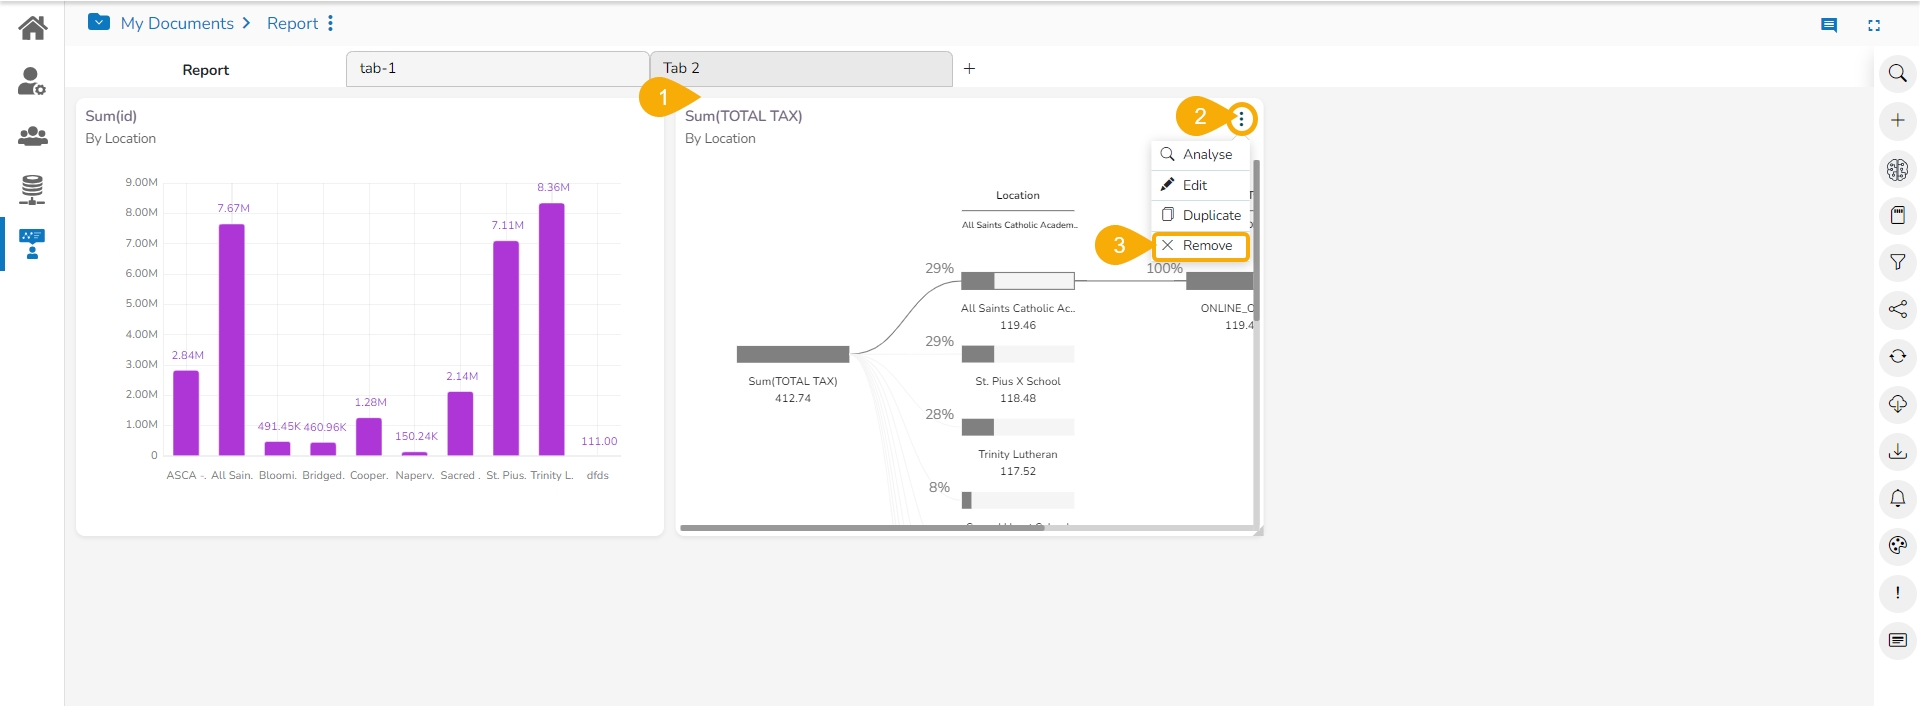Viewport: 1920px width, 706px height.
Task: Open the data connectors sidebar icon
Action: click(32, 189)
